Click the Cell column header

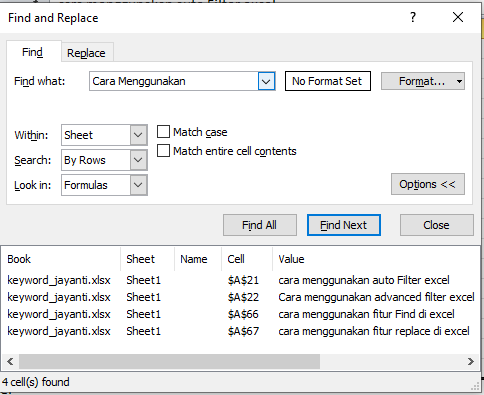tap(247, 259)
